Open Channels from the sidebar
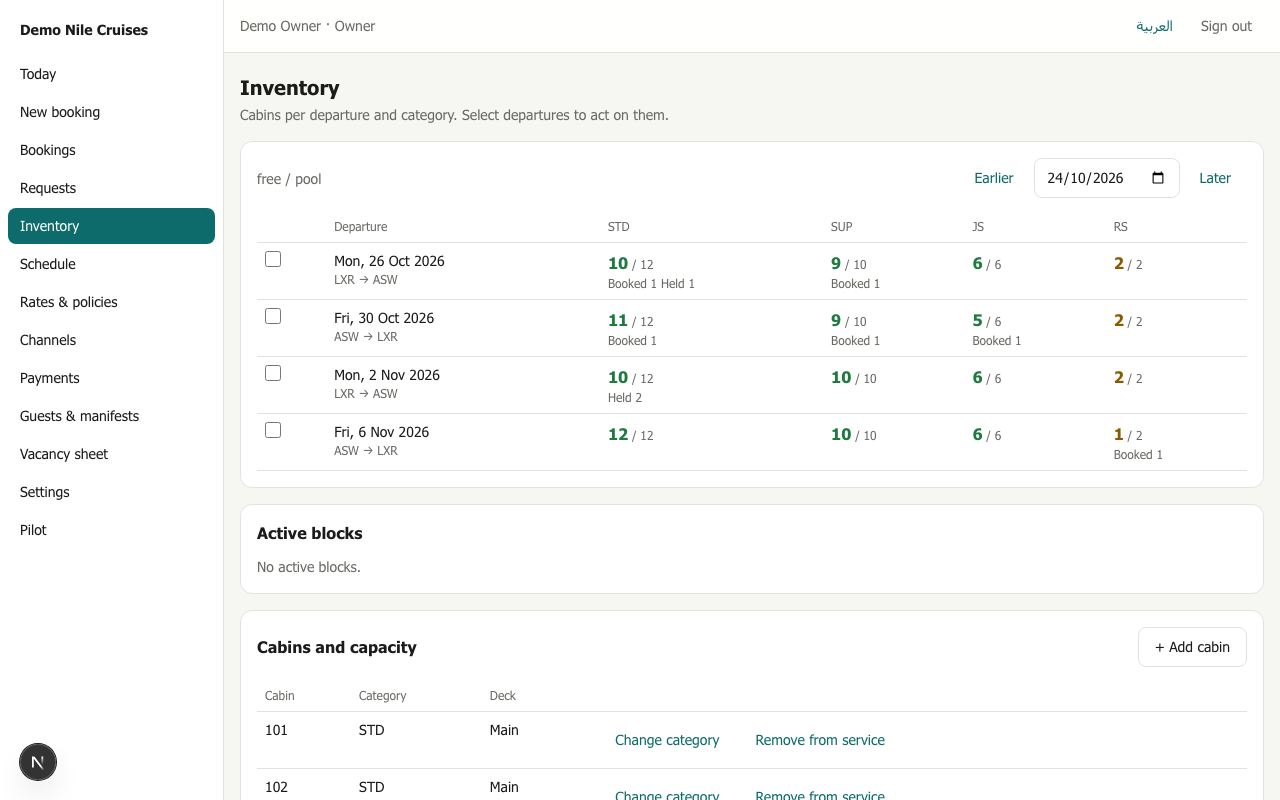The height and width of the screenshot is (800, 1280). point(111,340)
